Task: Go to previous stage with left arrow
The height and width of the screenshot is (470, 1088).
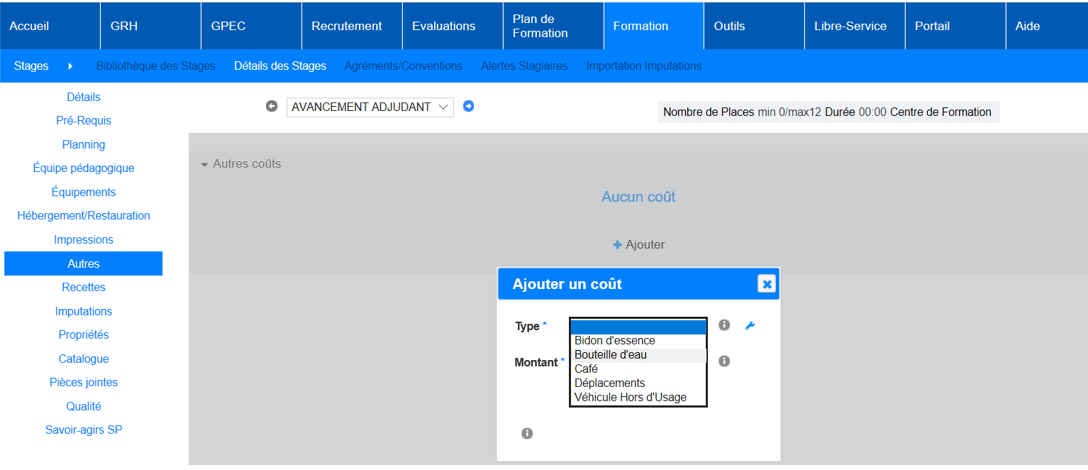Action: pyautogui.click(x=271, y=107)
